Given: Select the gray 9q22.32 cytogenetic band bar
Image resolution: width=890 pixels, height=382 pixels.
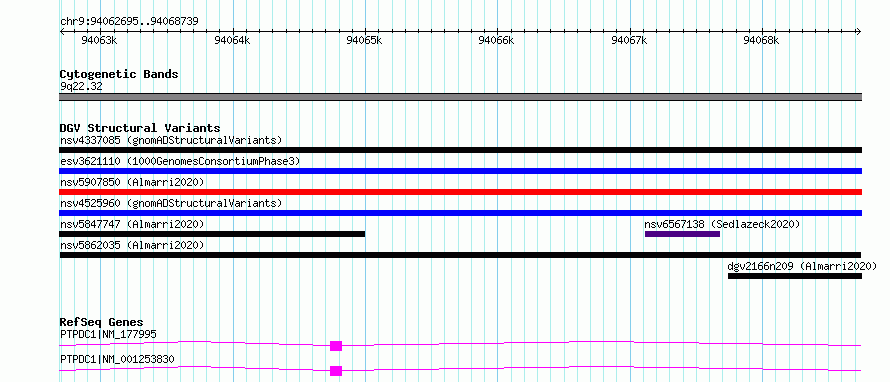Looking at the screenshot, I should pyautogui.click(x=460, y=97).
